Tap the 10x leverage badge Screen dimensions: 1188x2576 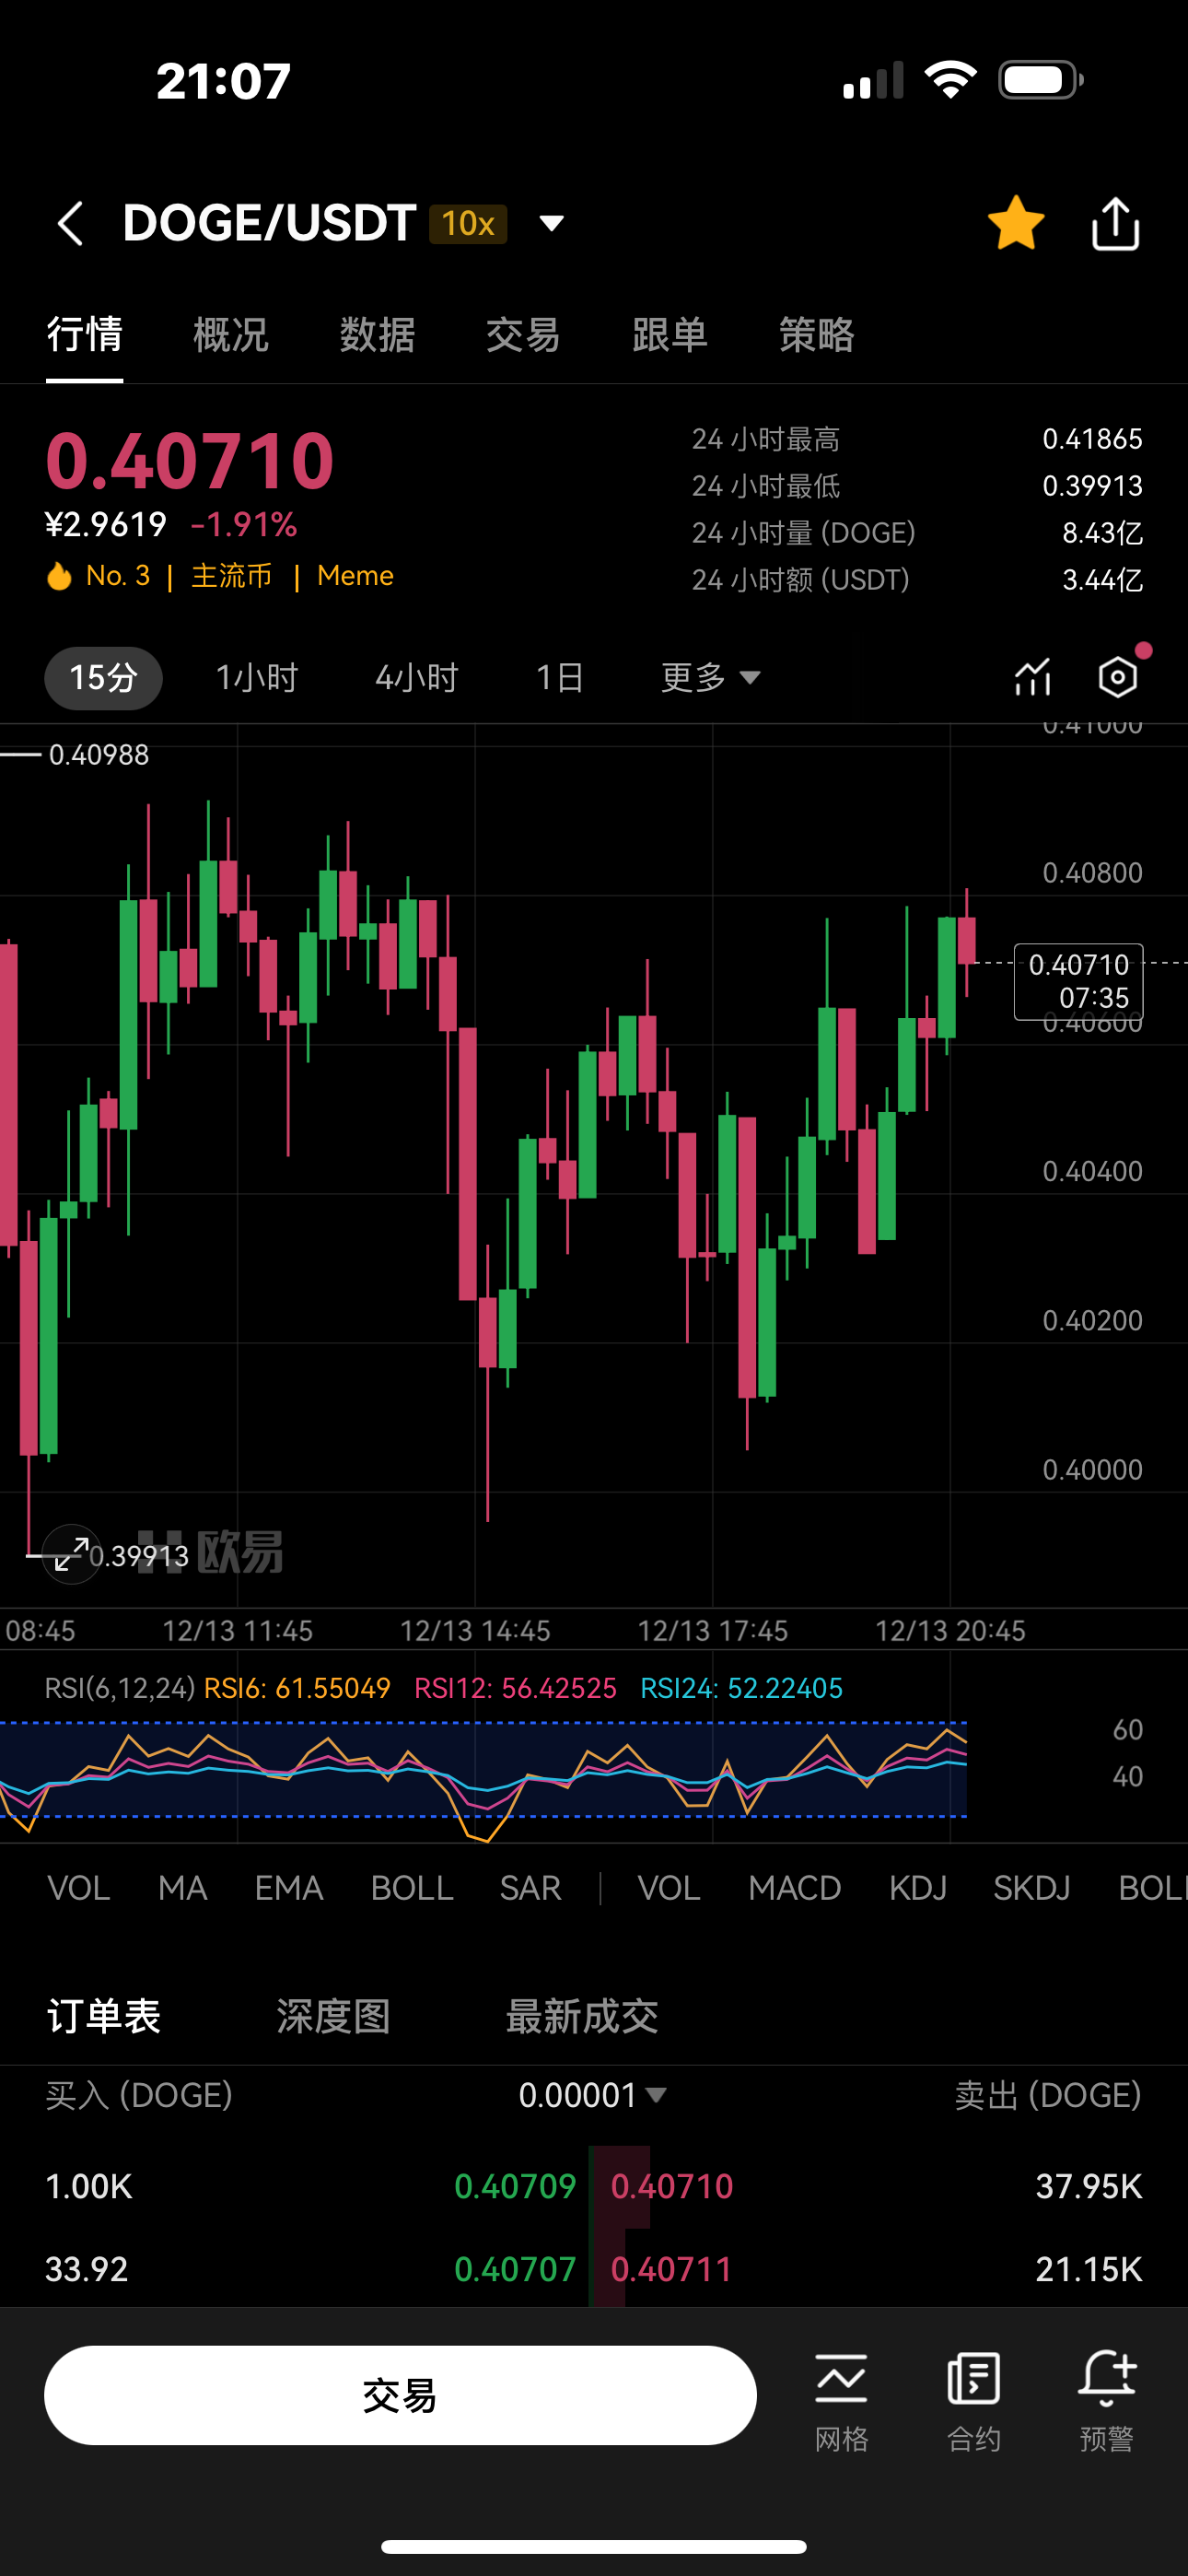468,223
